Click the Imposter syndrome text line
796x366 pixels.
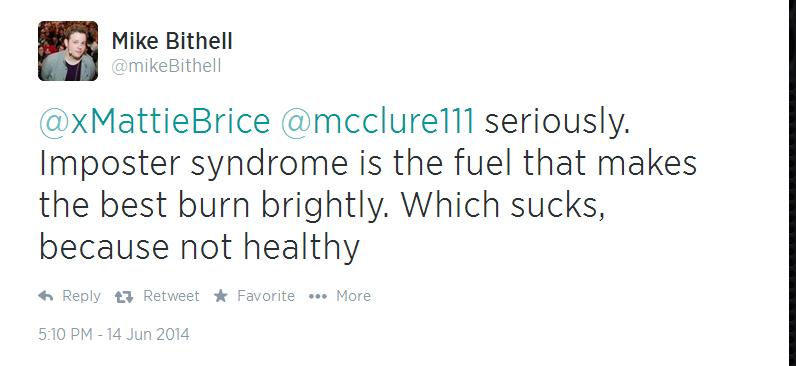pos(368,163)
